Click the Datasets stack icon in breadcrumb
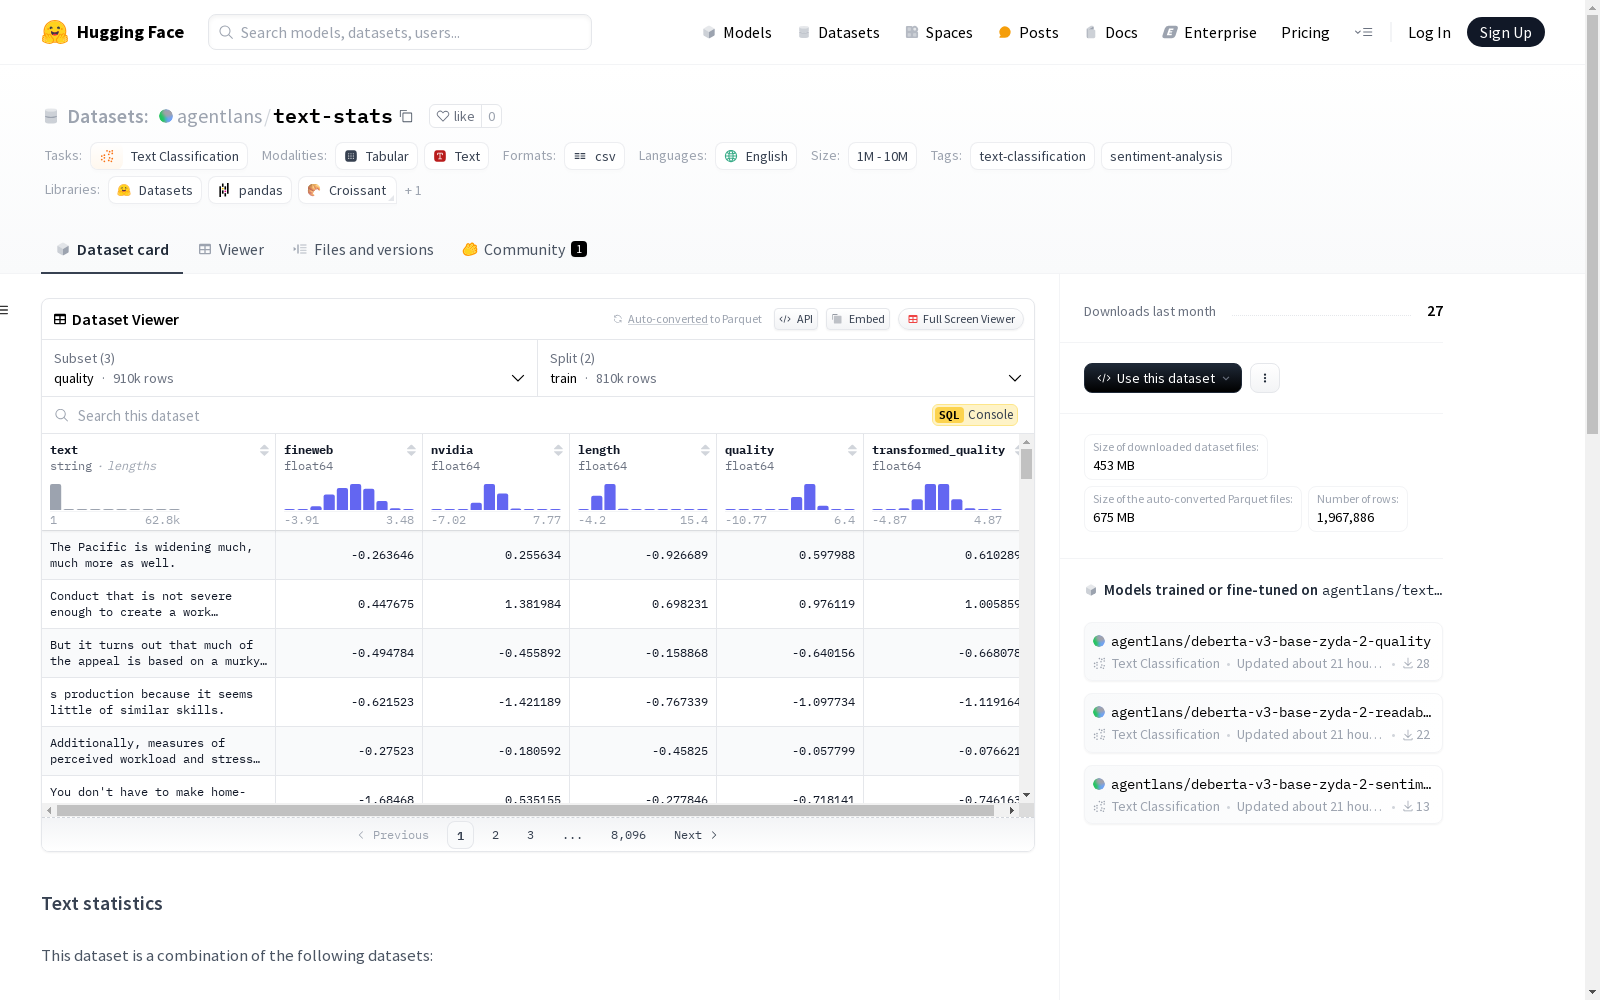This screenshot has height=1000, width=1600. tap(51, 116)
